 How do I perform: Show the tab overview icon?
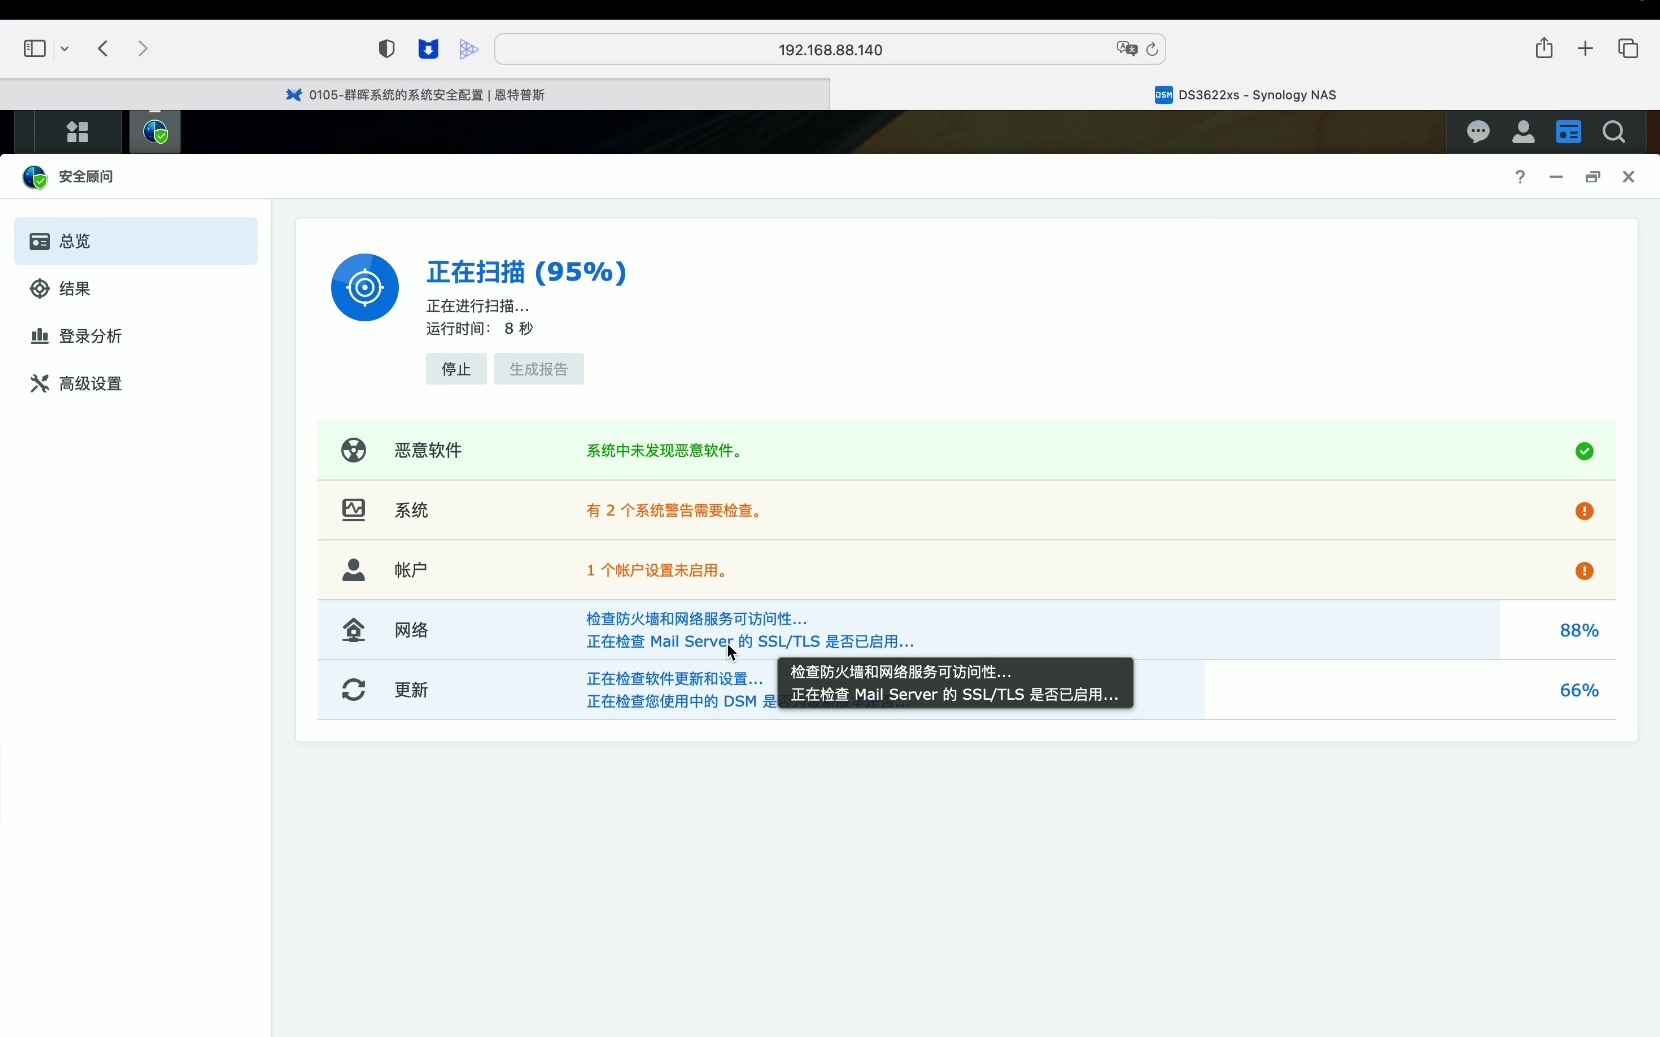(1628, 48)
